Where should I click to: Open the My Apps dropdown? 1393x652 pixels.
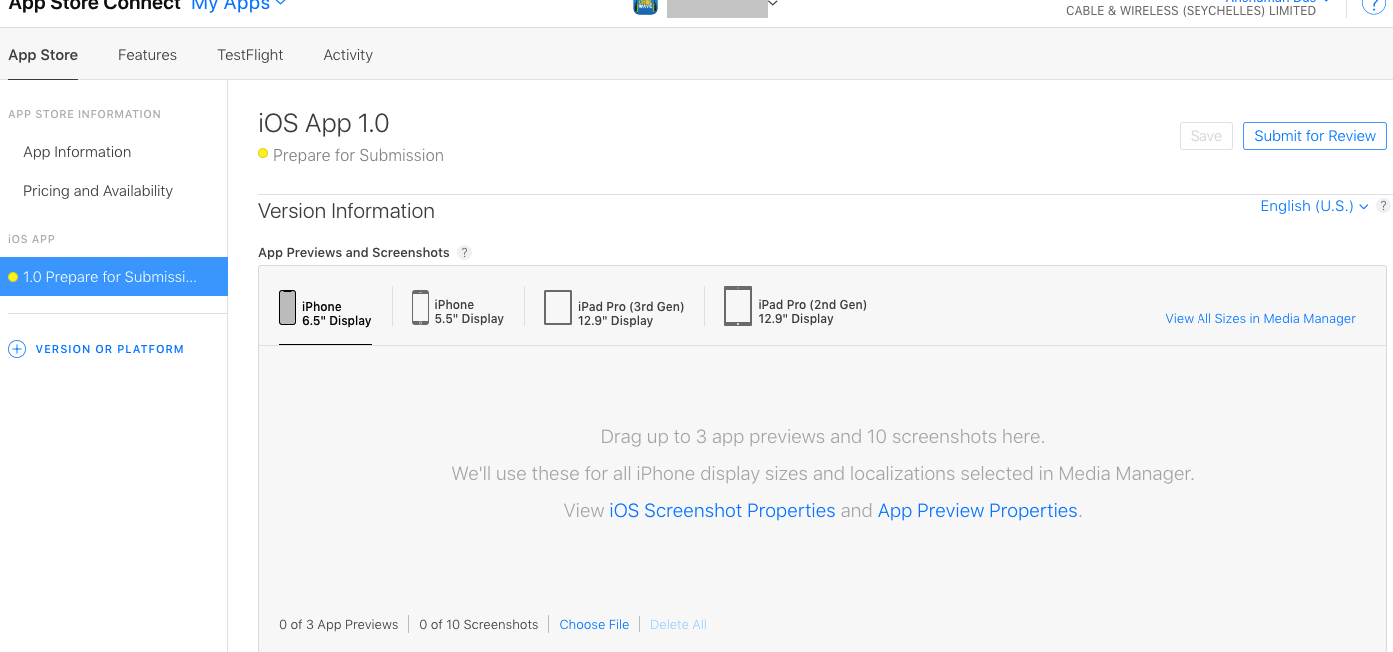point(238,5)
